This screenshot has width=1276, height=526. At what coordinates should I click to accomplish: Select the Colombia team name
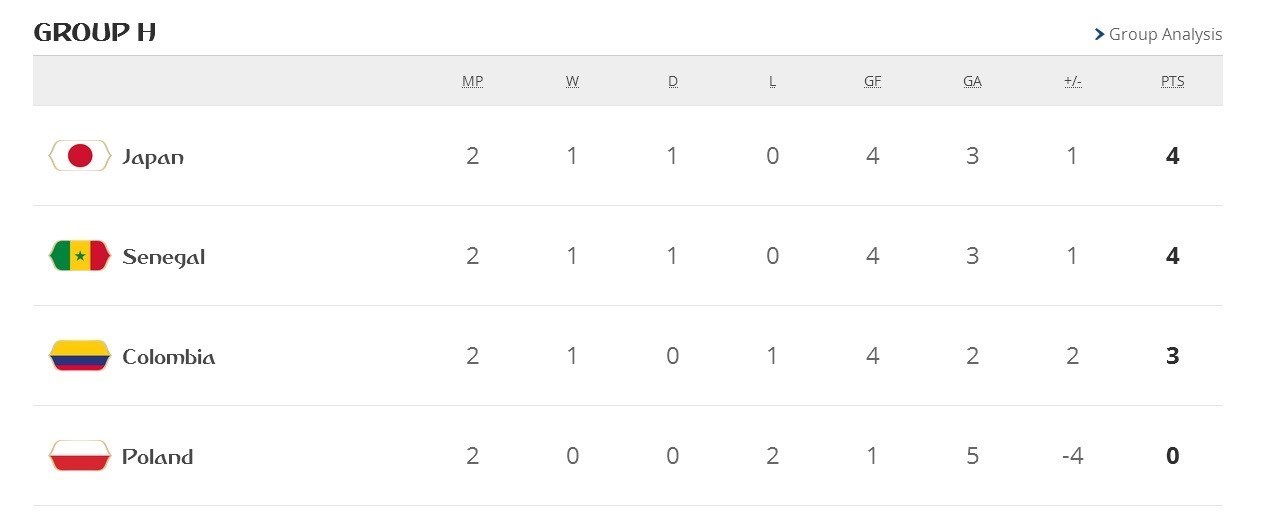[x=168, y=357]
